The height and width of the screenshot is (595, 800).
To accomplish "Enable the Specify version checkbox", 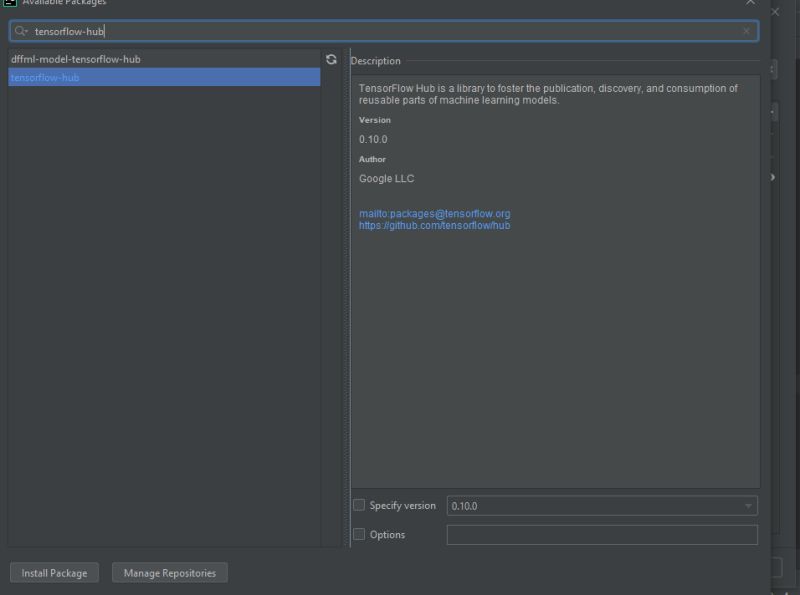I will (359, 505).
